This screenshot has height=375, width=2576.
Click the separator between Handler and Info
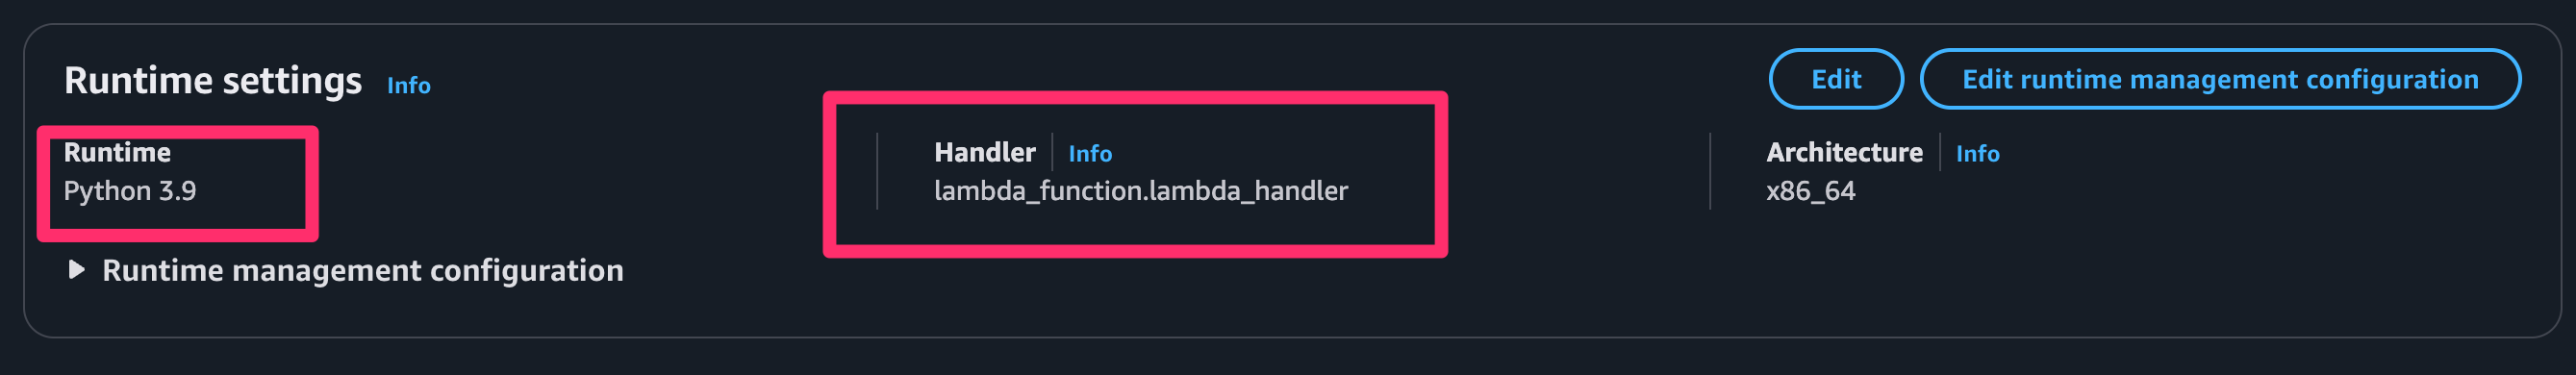[x=1052, y=152]
